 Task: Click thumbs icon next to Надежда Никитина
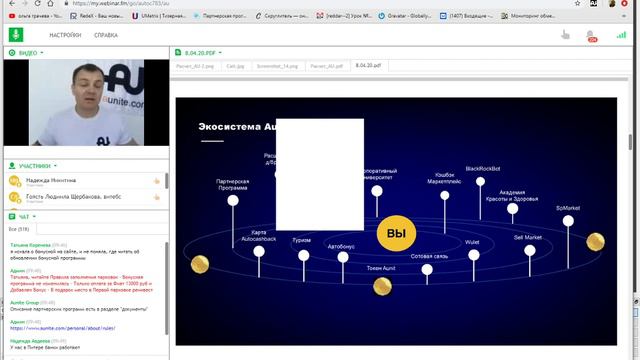(156, 181)
